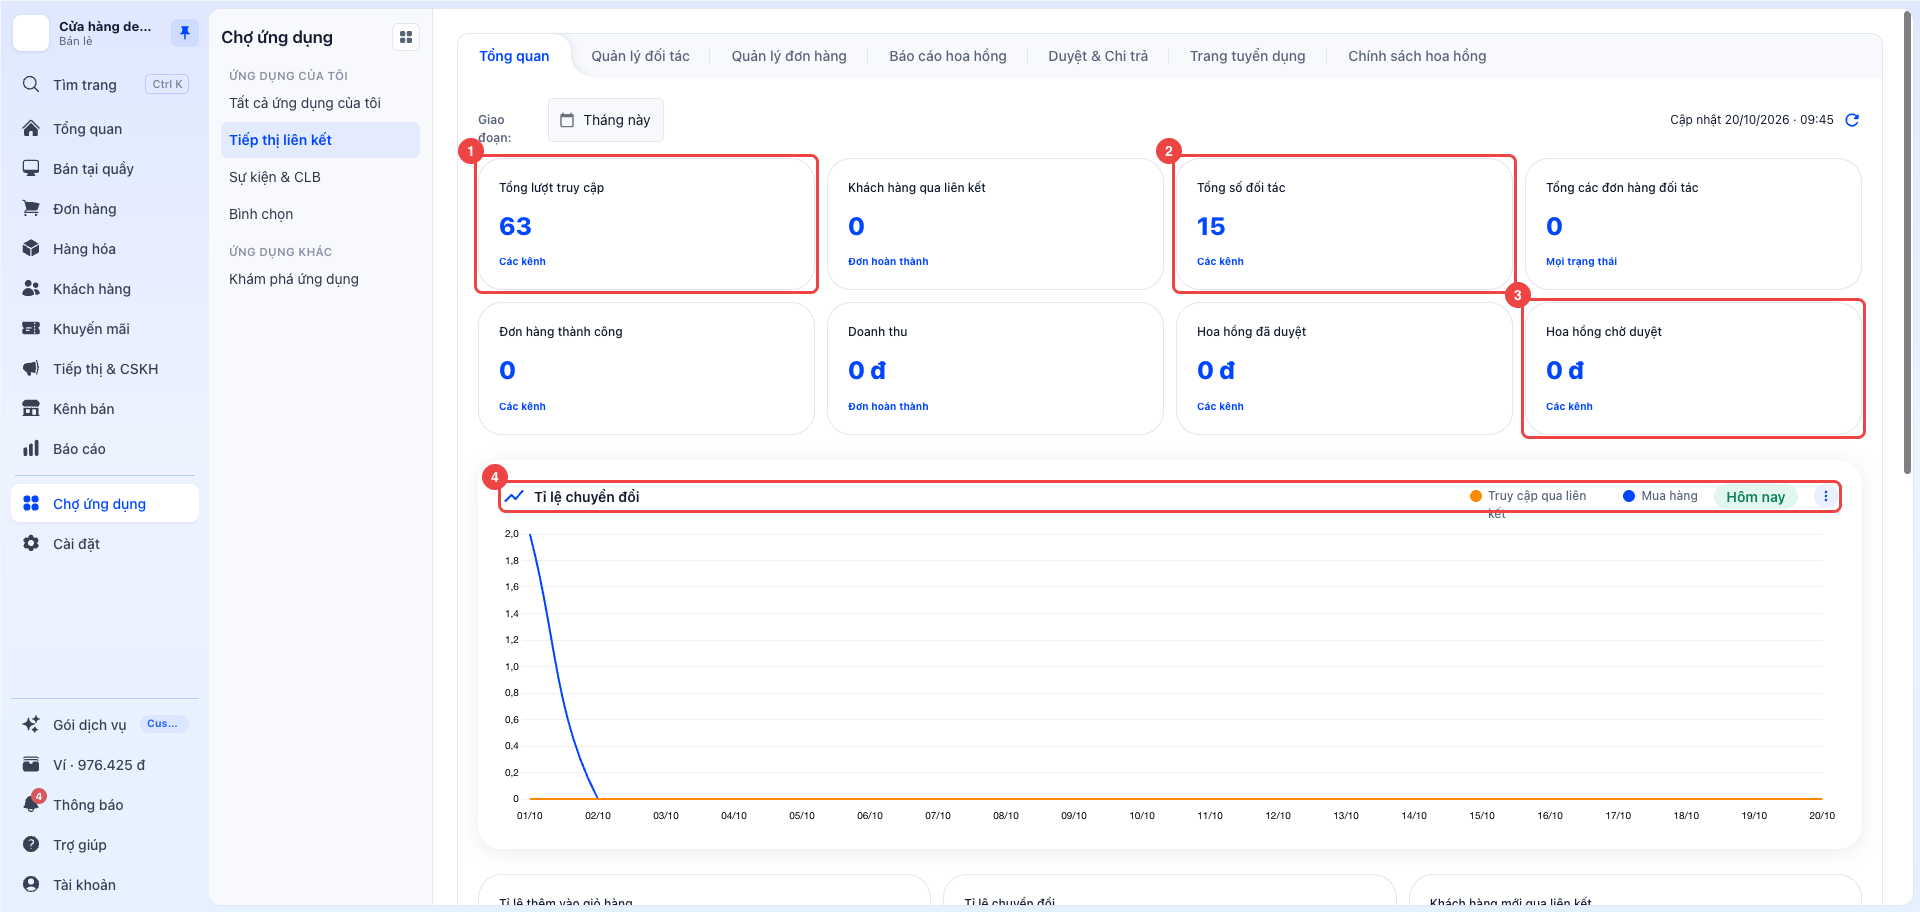1920x912 pixels.
Task: Click the store name header Cửa hàng de...
Action: tap(104, 26)
